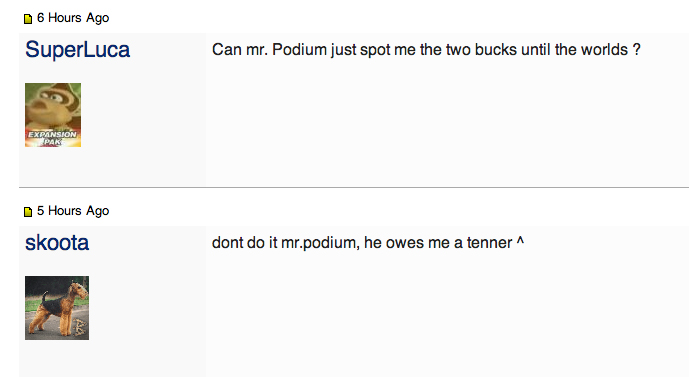This screenshot has width=689, height=377.
Task: Click skoota's message about the tenner
Action: click(368, 243)
